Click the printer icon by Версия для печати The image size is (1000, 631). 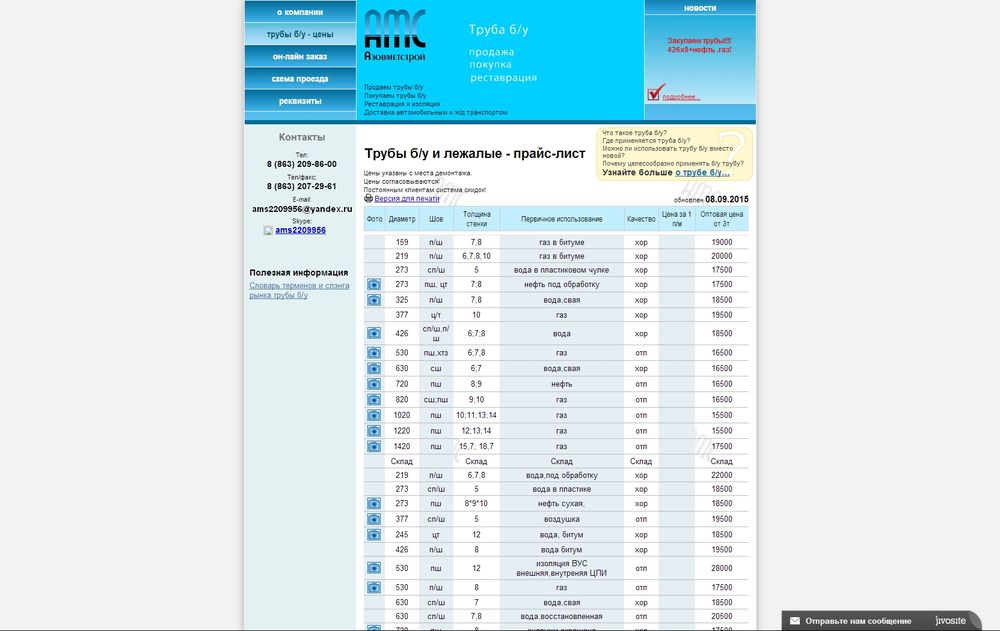(368, 198)
